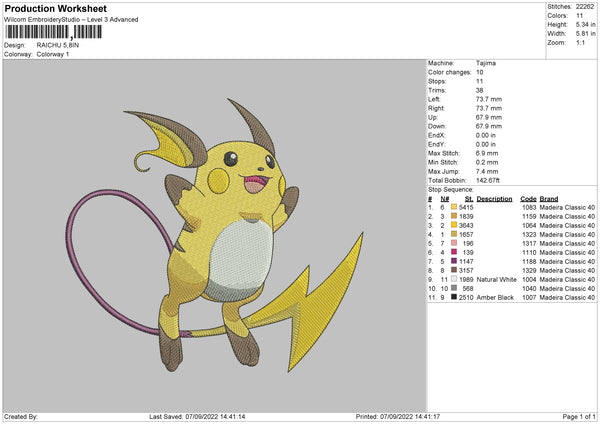Click the 'Created By:' footer label
Viewport: 600px width, 424px height.
(21, 416)
